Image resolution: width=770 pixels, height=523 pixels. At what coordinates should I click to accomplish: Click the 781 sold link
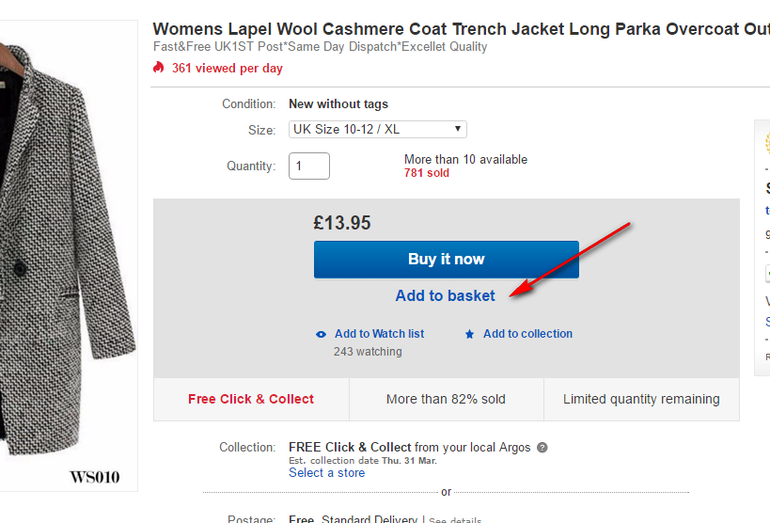coord(427,173)
